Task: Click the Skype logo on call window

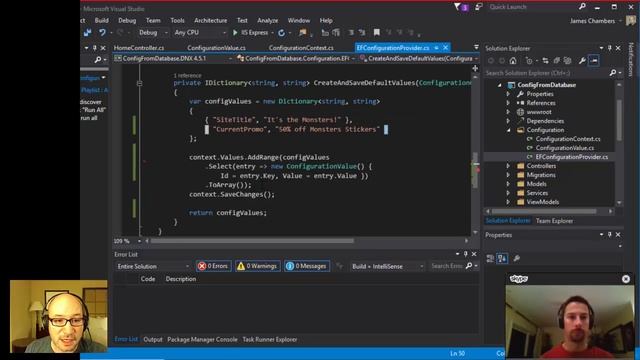Action: tap(519, 279)
